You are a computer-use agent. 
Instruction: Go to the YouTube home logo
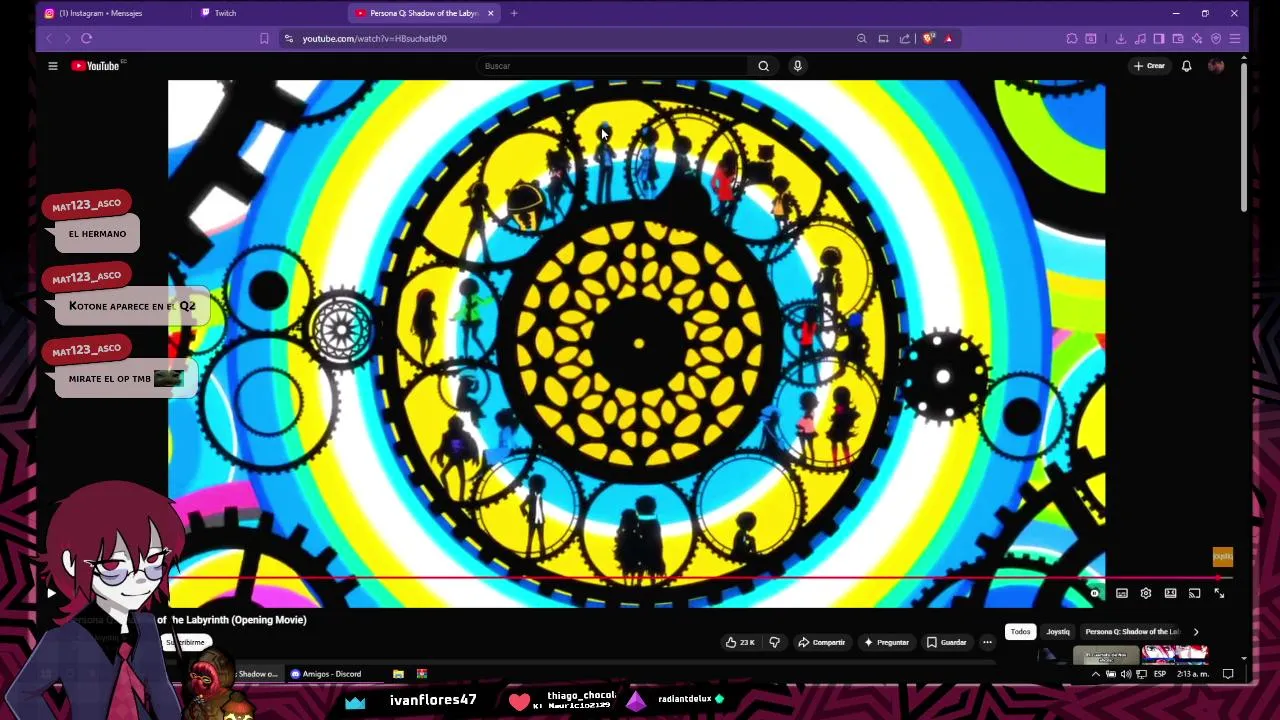pos(97,66)
